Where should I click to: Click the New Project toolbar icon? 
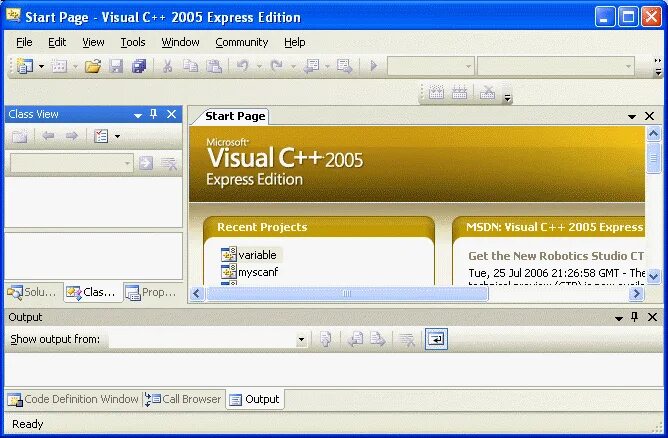pyautogui.click(x=25, y=66)
